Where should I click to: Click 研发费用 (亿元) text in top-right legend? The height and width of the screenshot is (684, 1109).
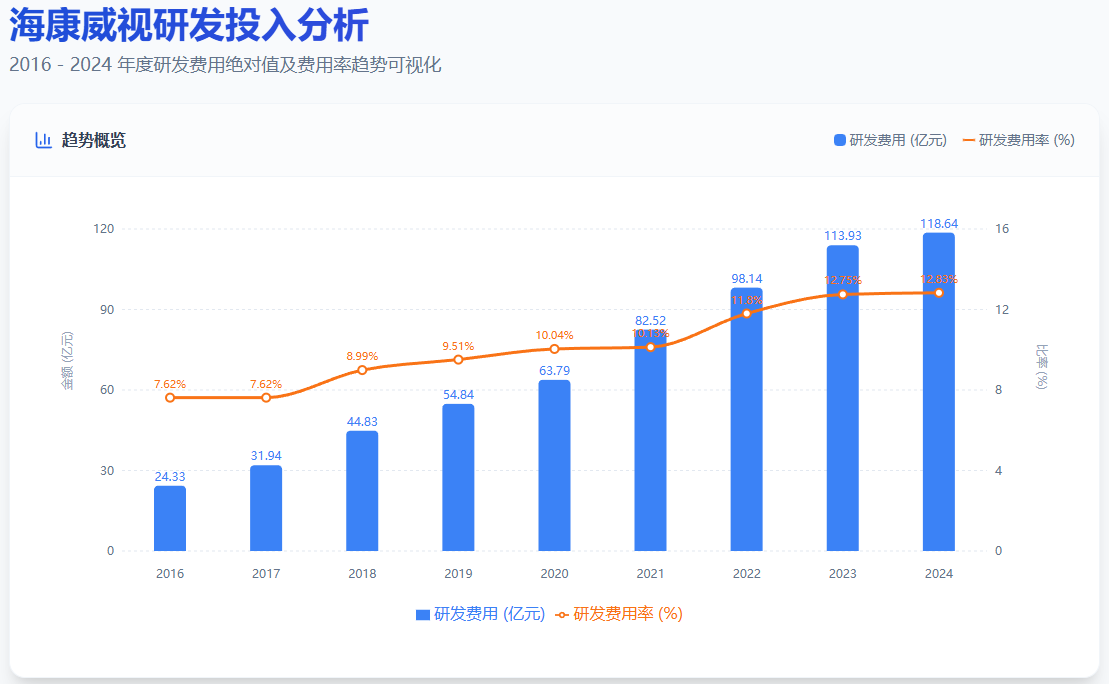point(897,140)
